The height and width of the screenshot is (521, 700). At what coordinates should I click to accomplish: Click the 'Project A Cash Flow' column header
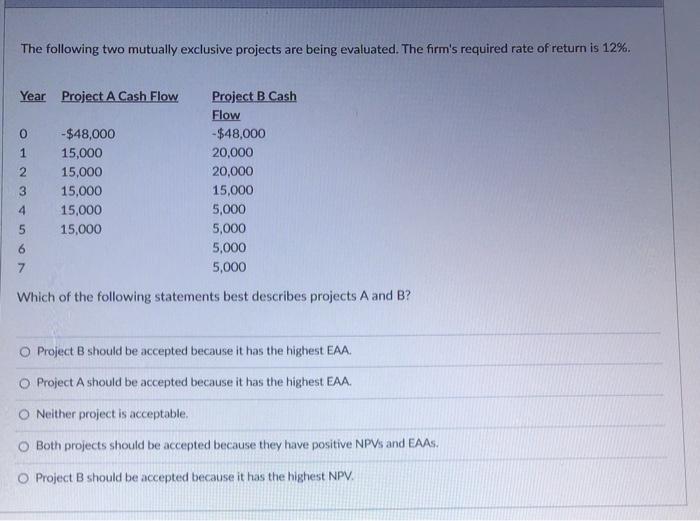pyautogui.click(x=120, y=96)
